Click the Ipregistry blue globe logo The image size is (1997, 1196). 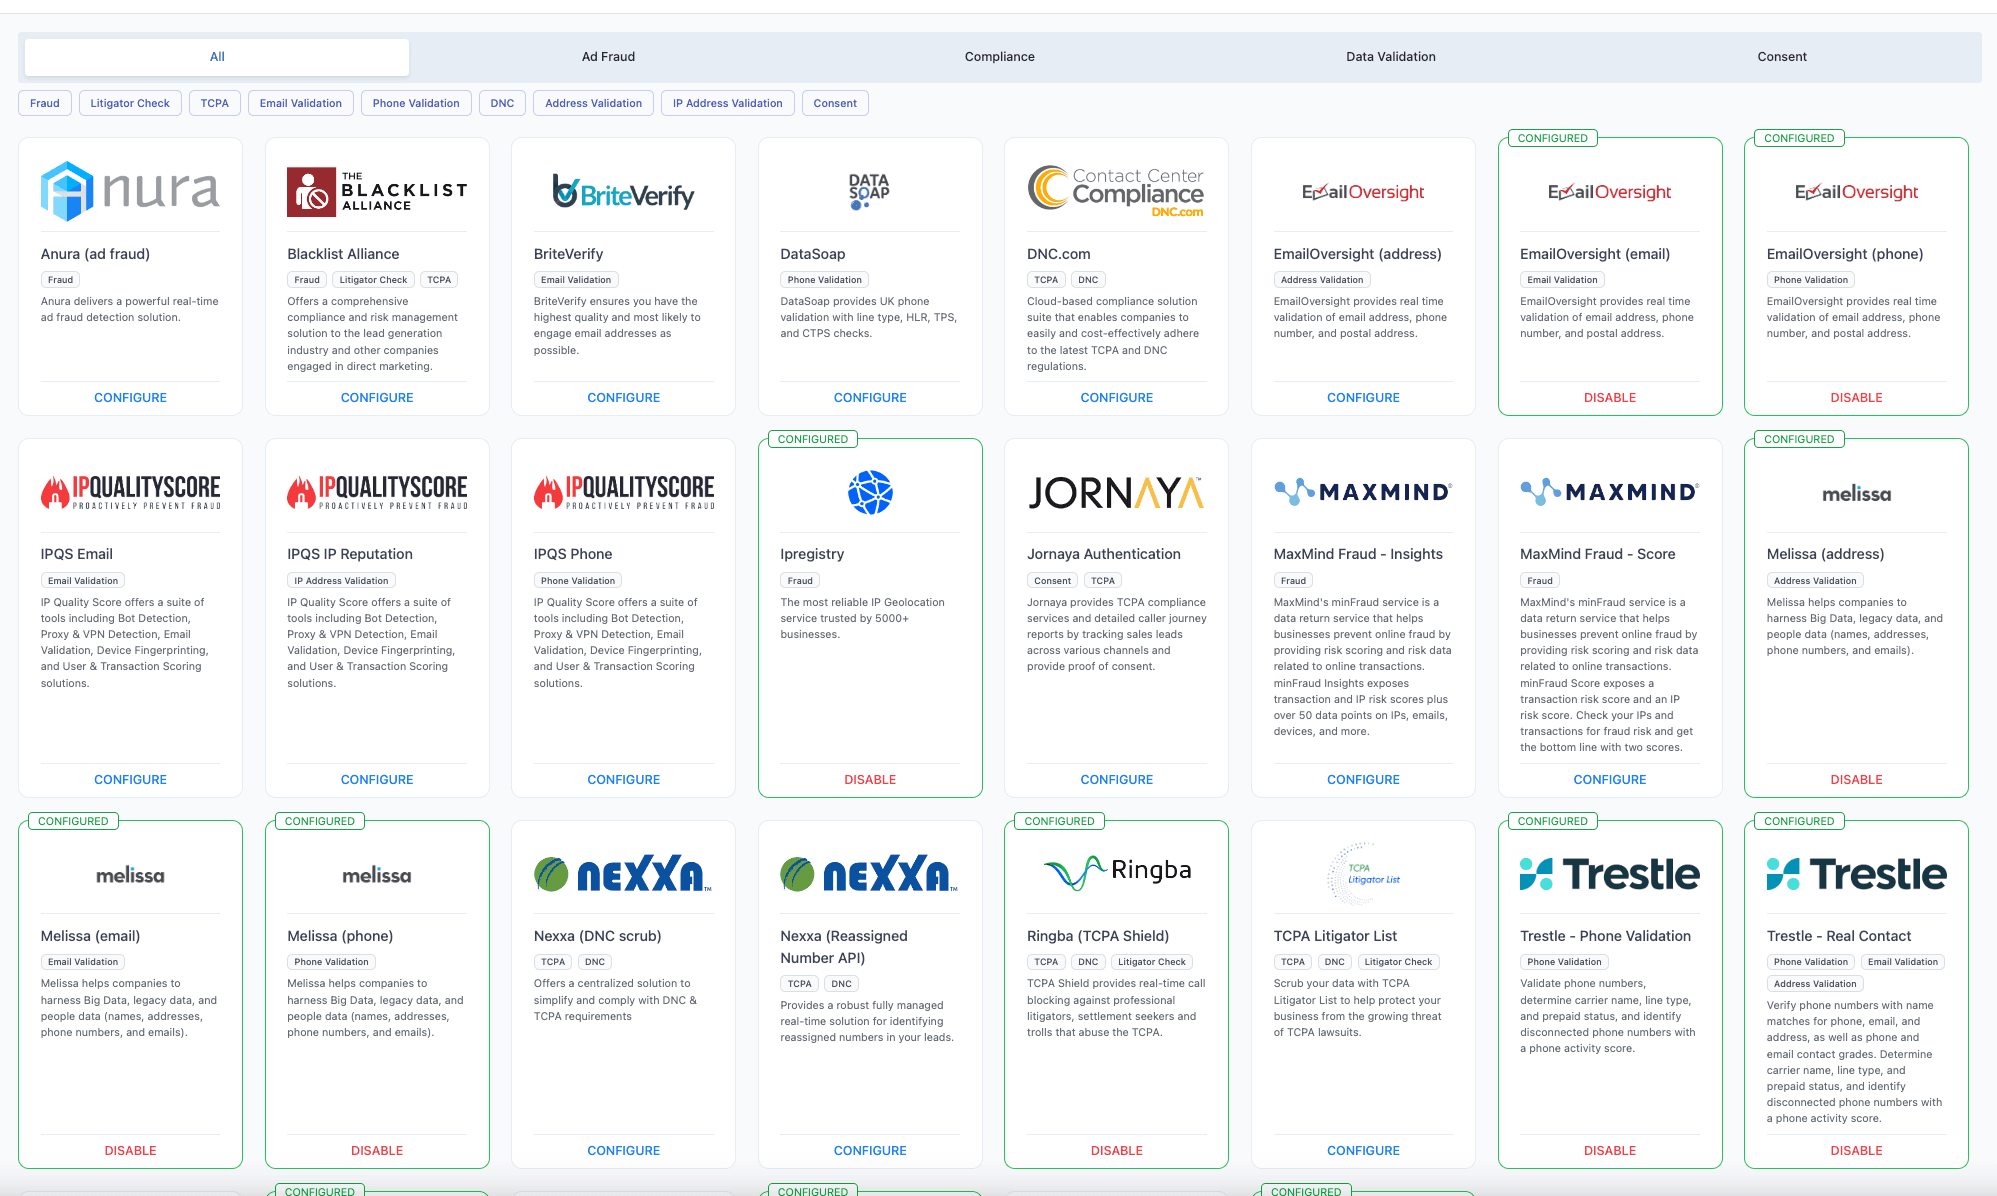[870, 492]
